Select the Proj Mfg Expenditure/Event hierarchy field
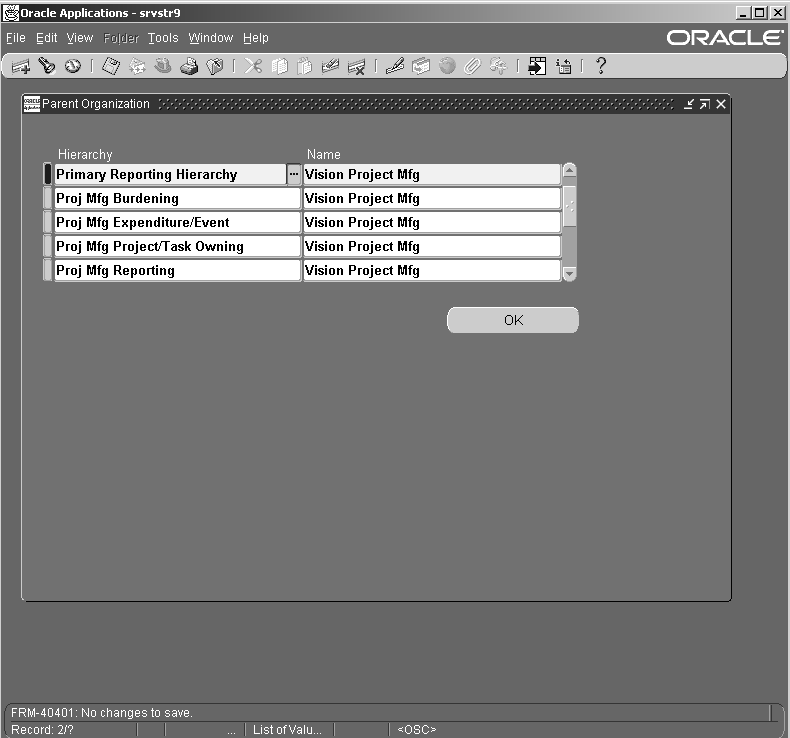The height and width of the screenshot is (738, 790). [x=177, y=222]
